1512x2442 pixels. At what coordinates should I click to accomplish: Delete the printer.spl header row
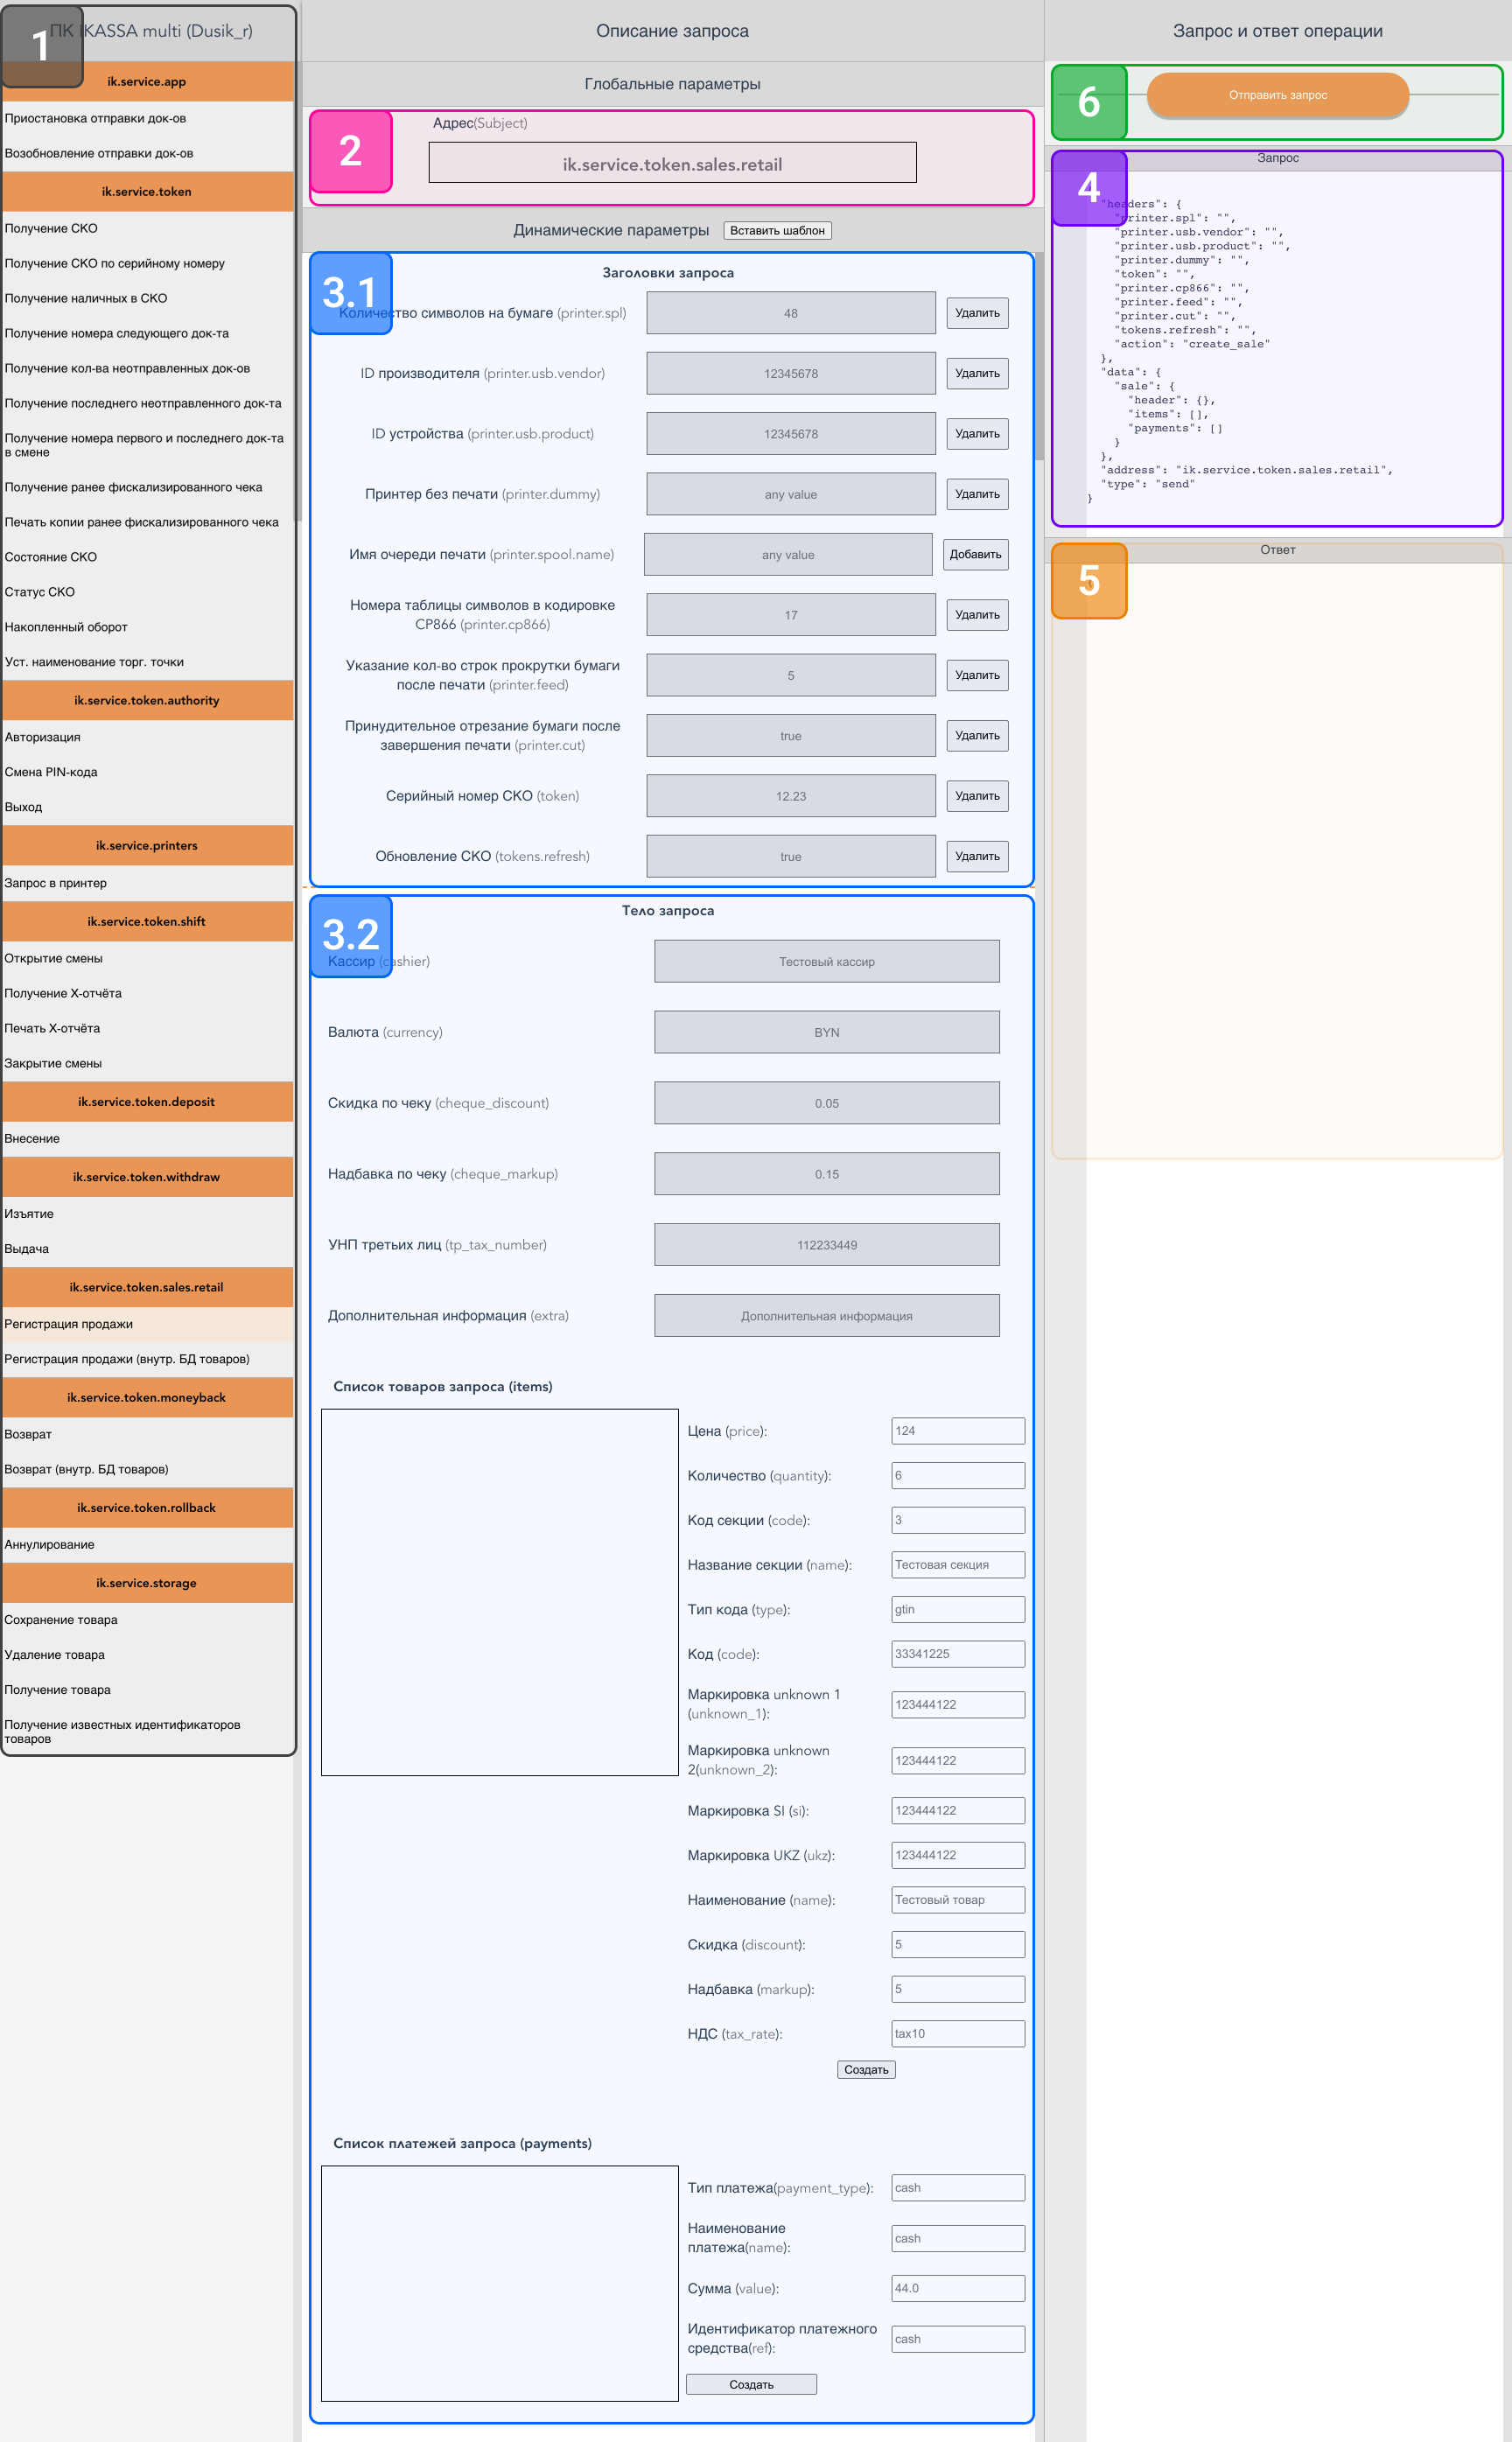pyautogui.click(x=976, y=313)
